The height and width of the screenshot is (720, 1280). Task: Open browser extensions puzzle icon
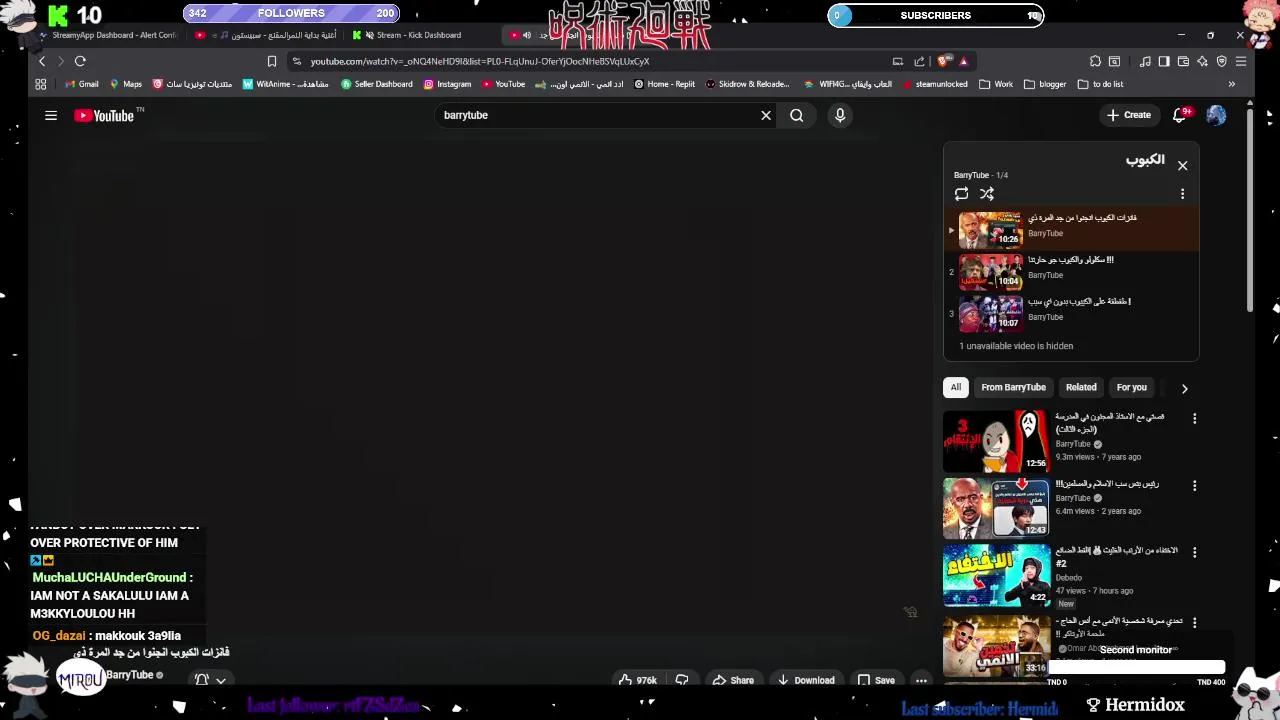click(x=1095, y=61)
